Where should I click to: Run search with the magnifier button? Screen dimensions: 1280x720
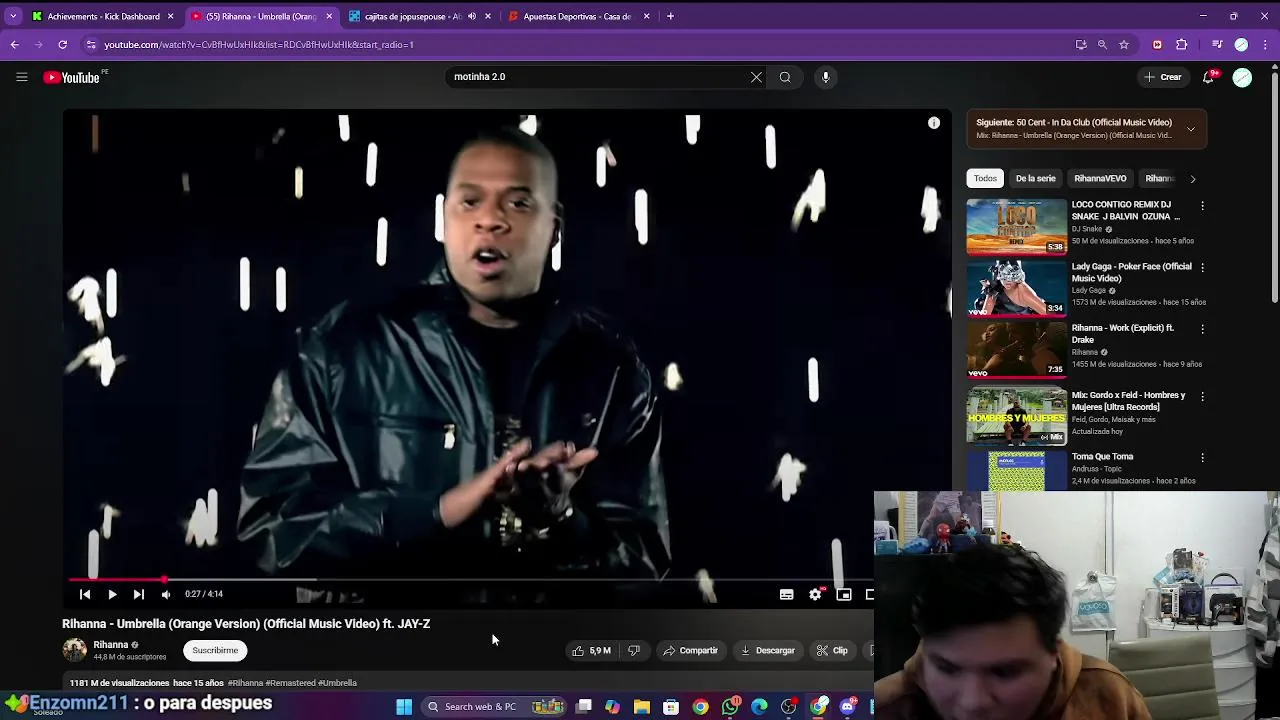785,77
